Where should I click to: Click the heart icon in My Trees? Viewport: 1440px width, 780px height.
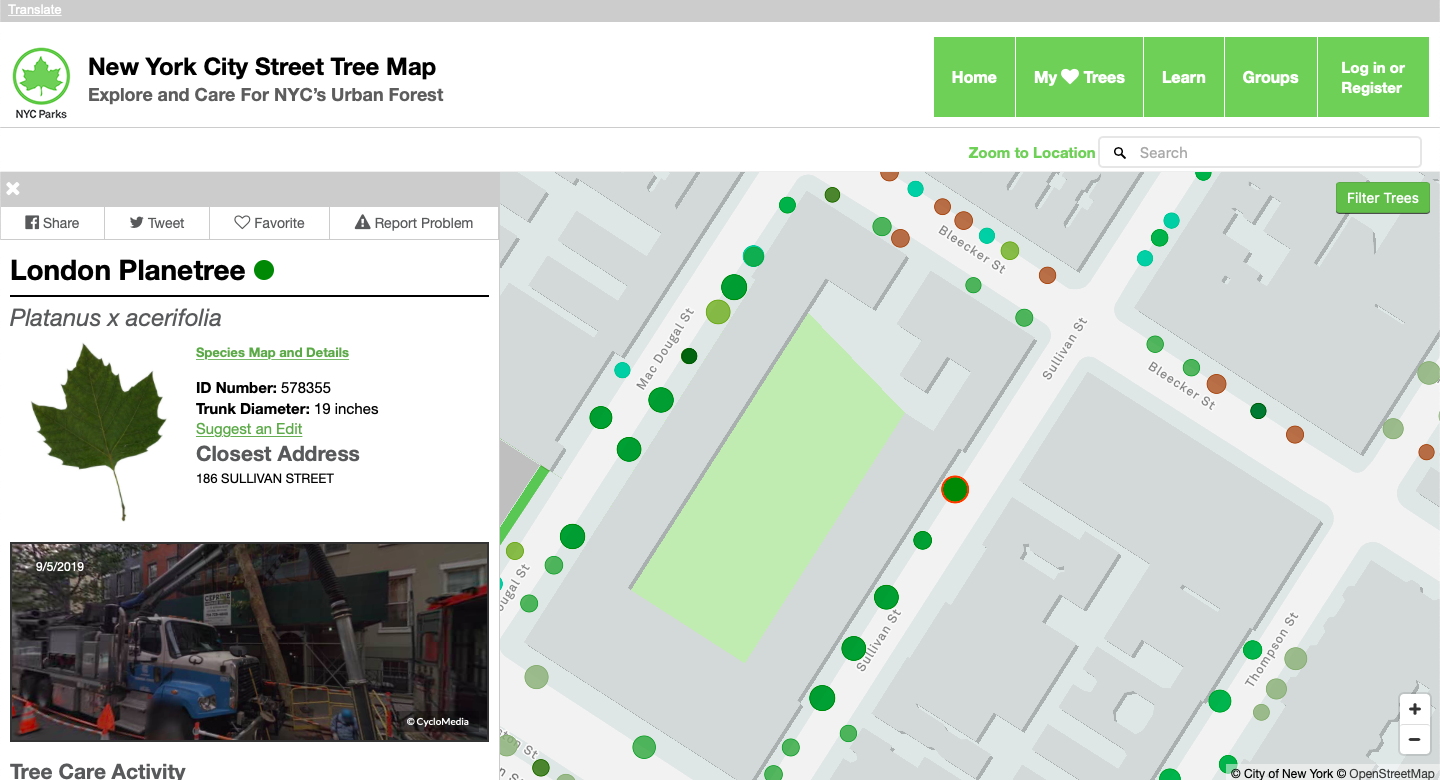tap(1070, 77)
